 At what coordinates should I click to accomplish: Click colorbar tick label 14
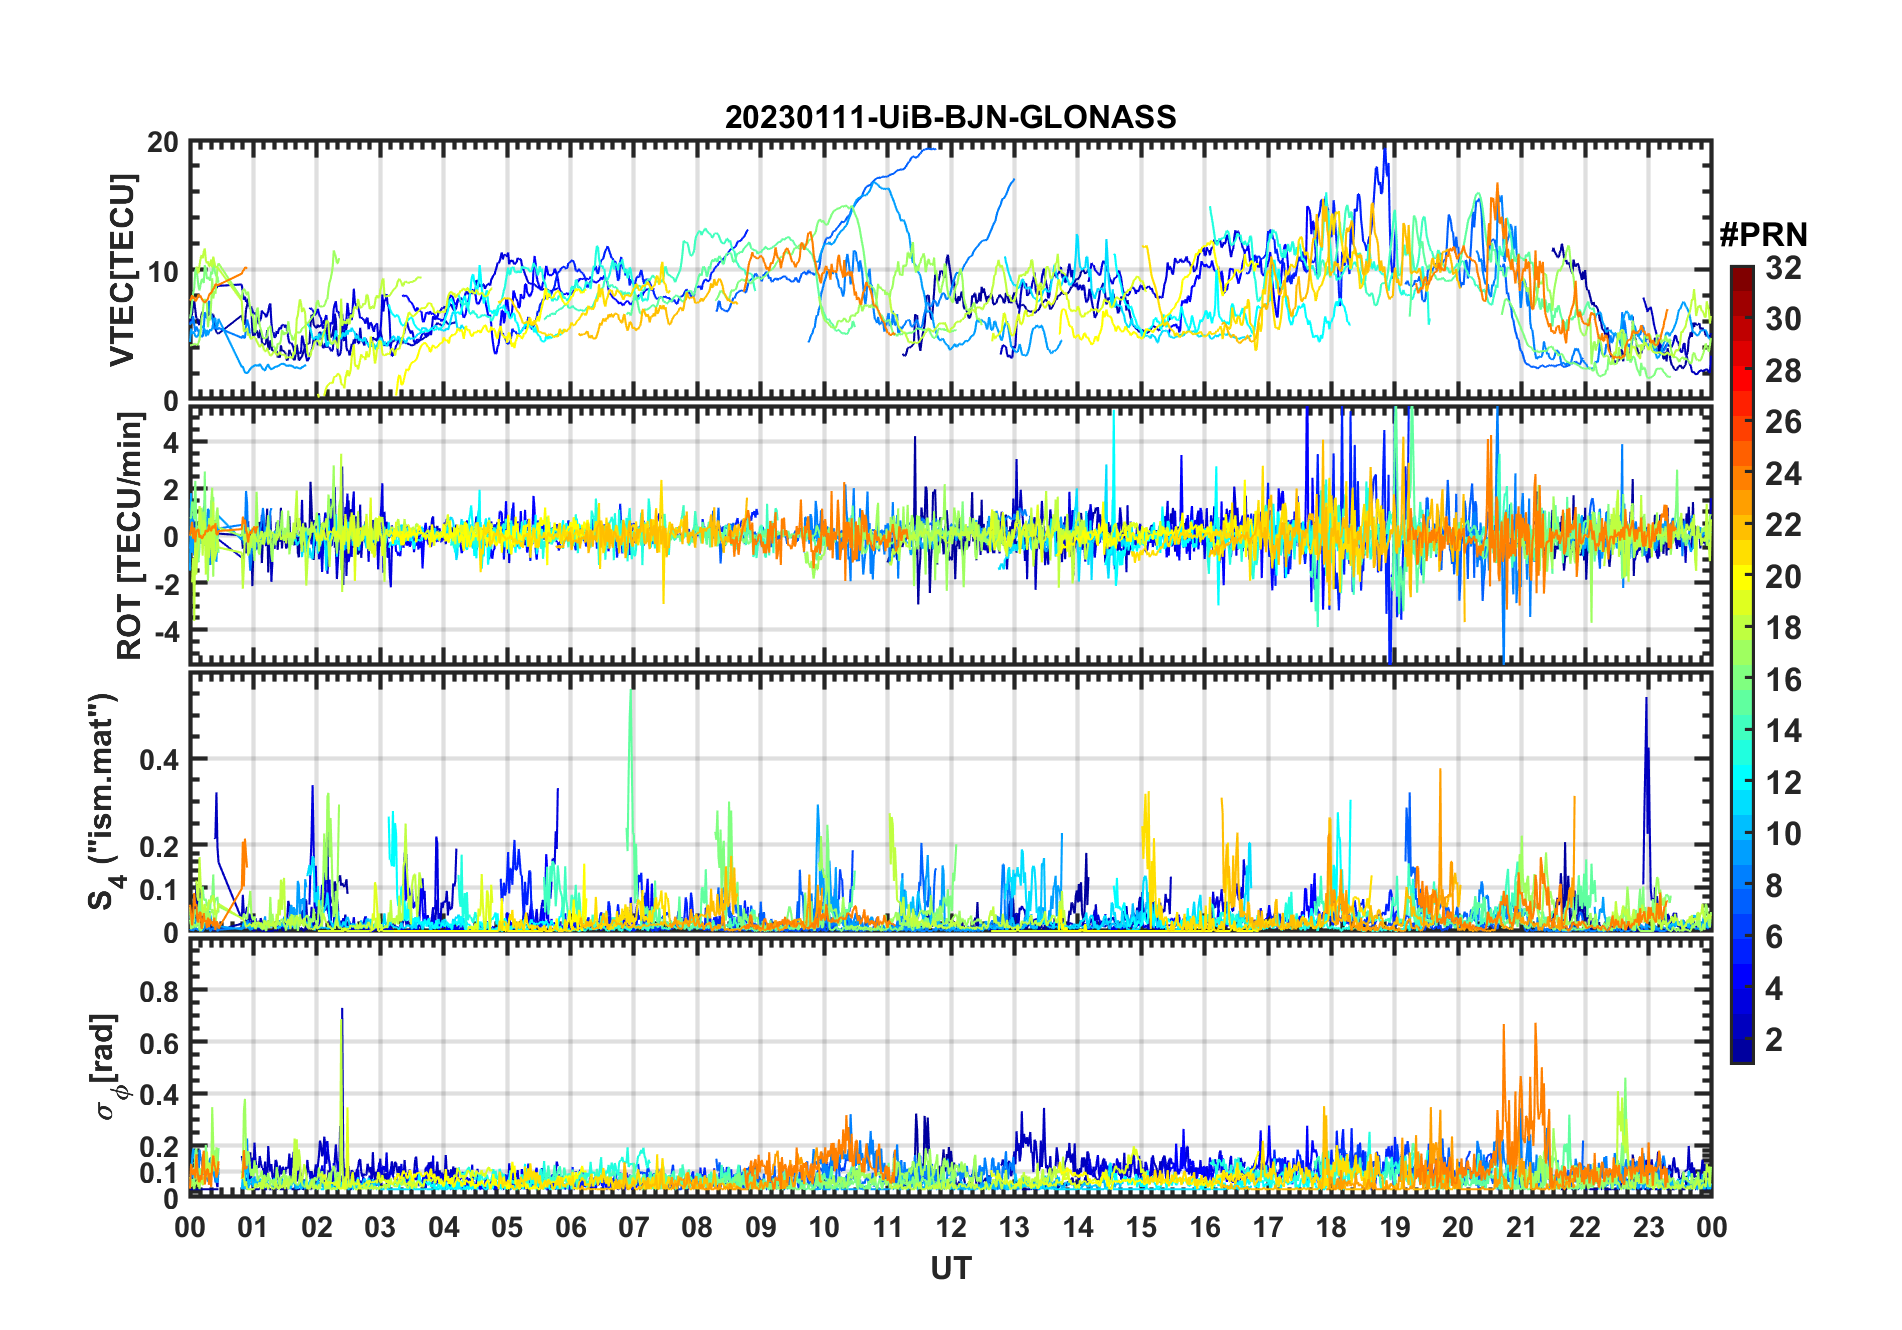coord(1783,731)
